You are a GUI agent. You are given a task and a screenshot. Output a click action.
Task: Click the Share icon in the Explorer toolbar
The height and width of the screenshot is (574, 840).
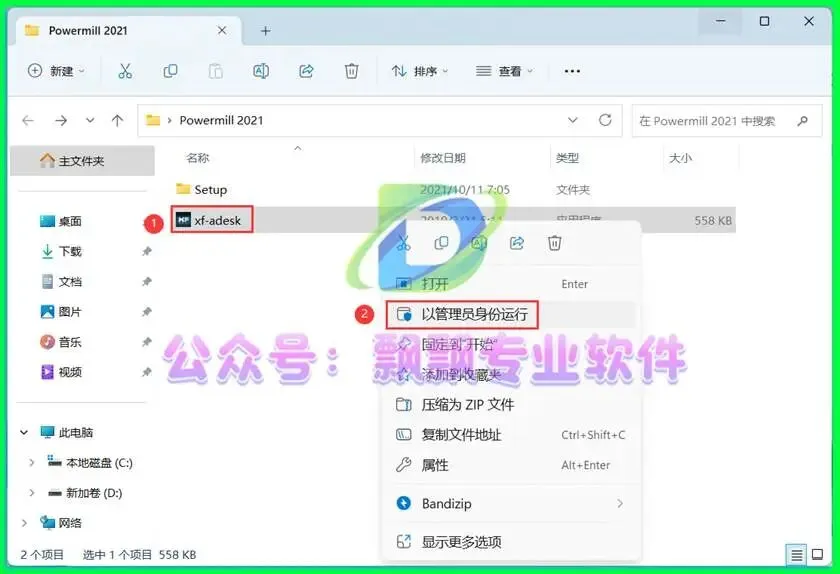coord(306,71)
